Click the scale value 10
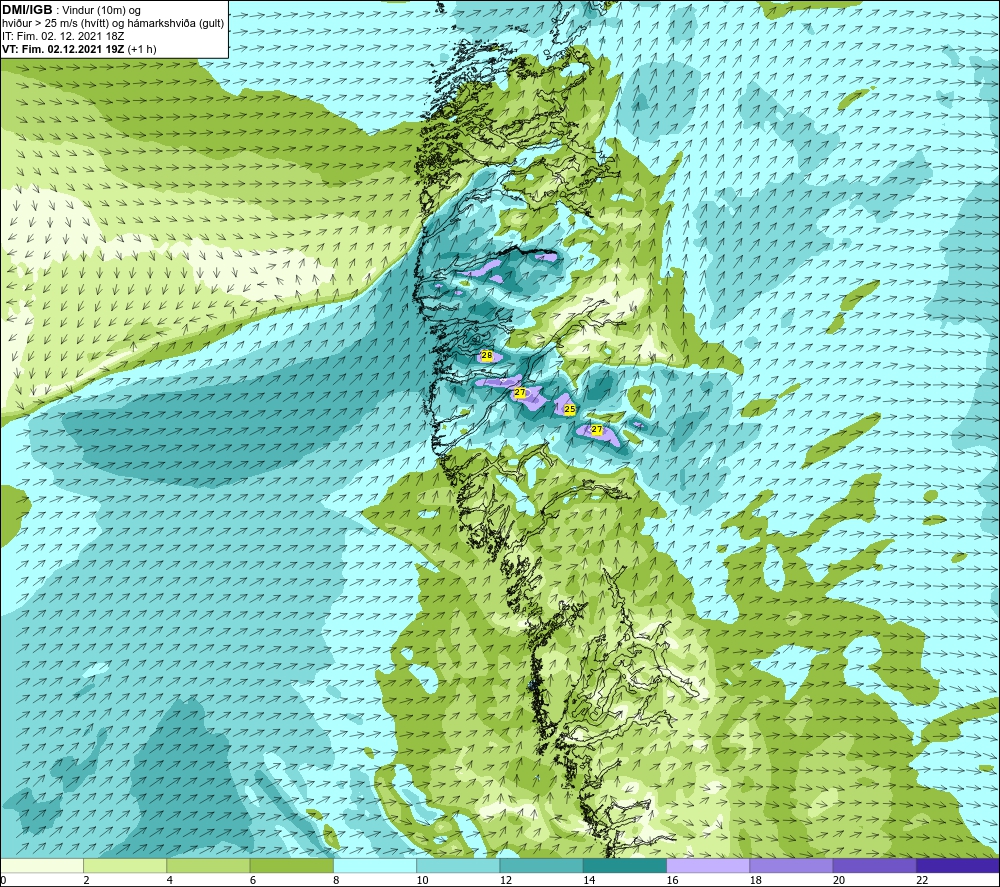Image resolution: width=1000 pixels, height=887 pixels. coord(422,880)
